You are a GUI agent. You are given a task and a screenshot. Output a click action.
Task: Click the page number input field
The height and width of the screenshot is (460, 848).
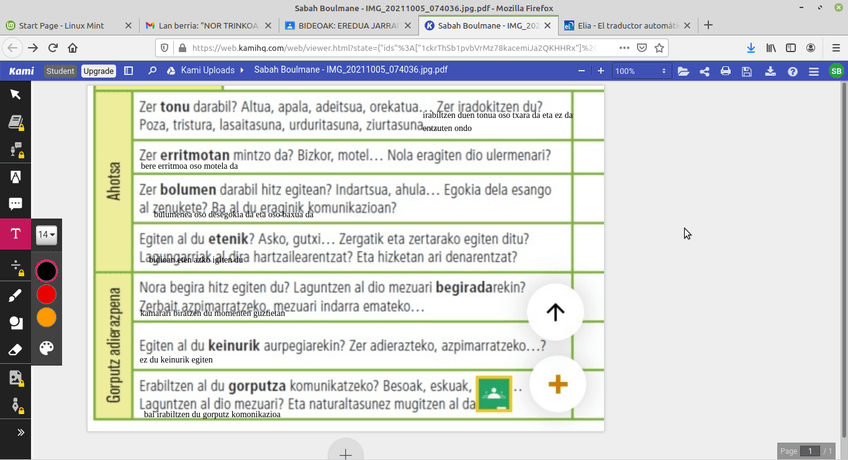(812, 451)
